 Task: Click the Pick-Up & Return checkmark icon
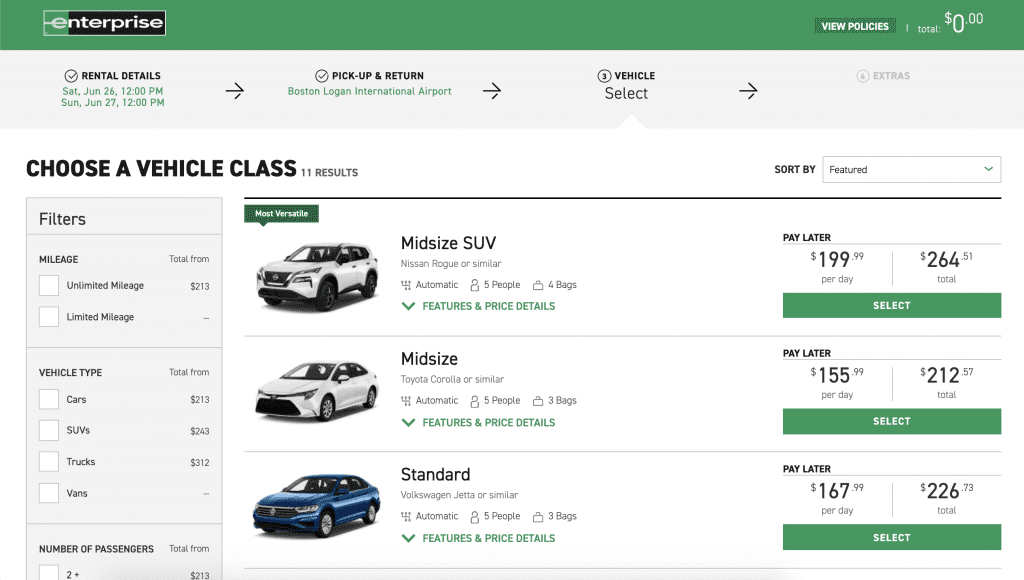(x=321, y=76)
